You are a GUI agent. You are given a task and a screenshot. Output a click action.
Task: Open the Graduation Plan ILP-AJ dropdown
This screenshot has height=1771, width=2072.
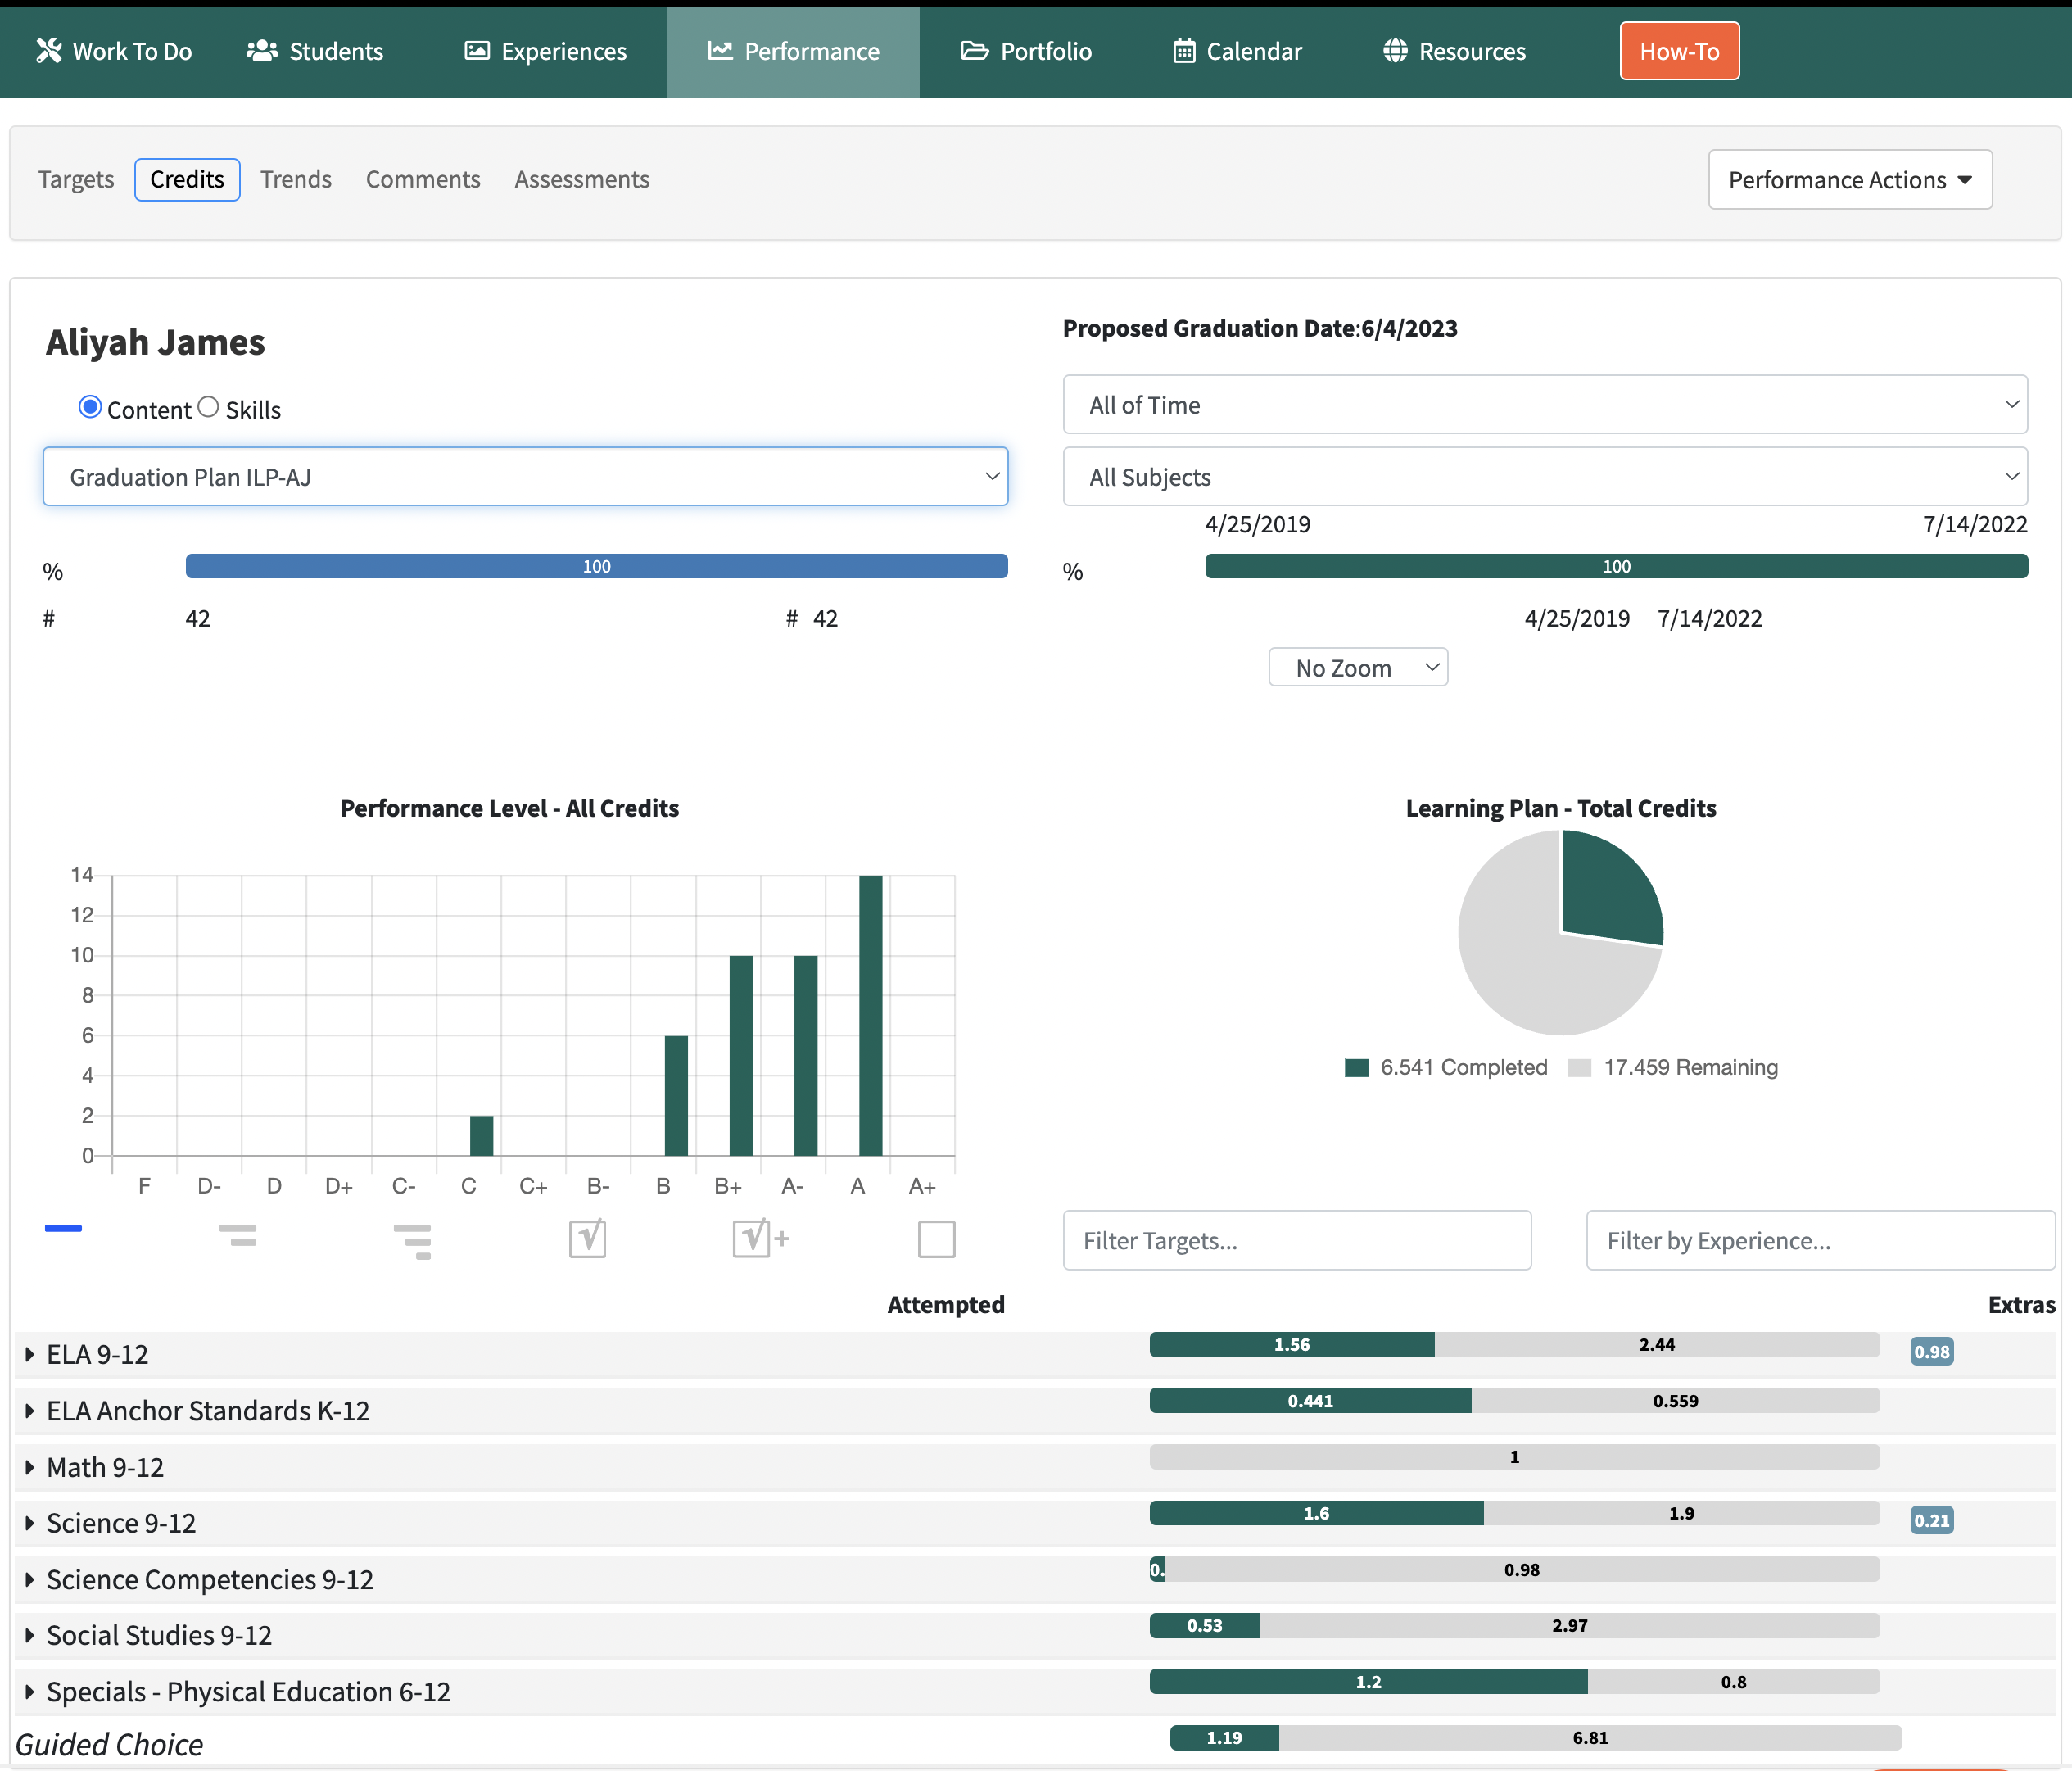(525, 477)
